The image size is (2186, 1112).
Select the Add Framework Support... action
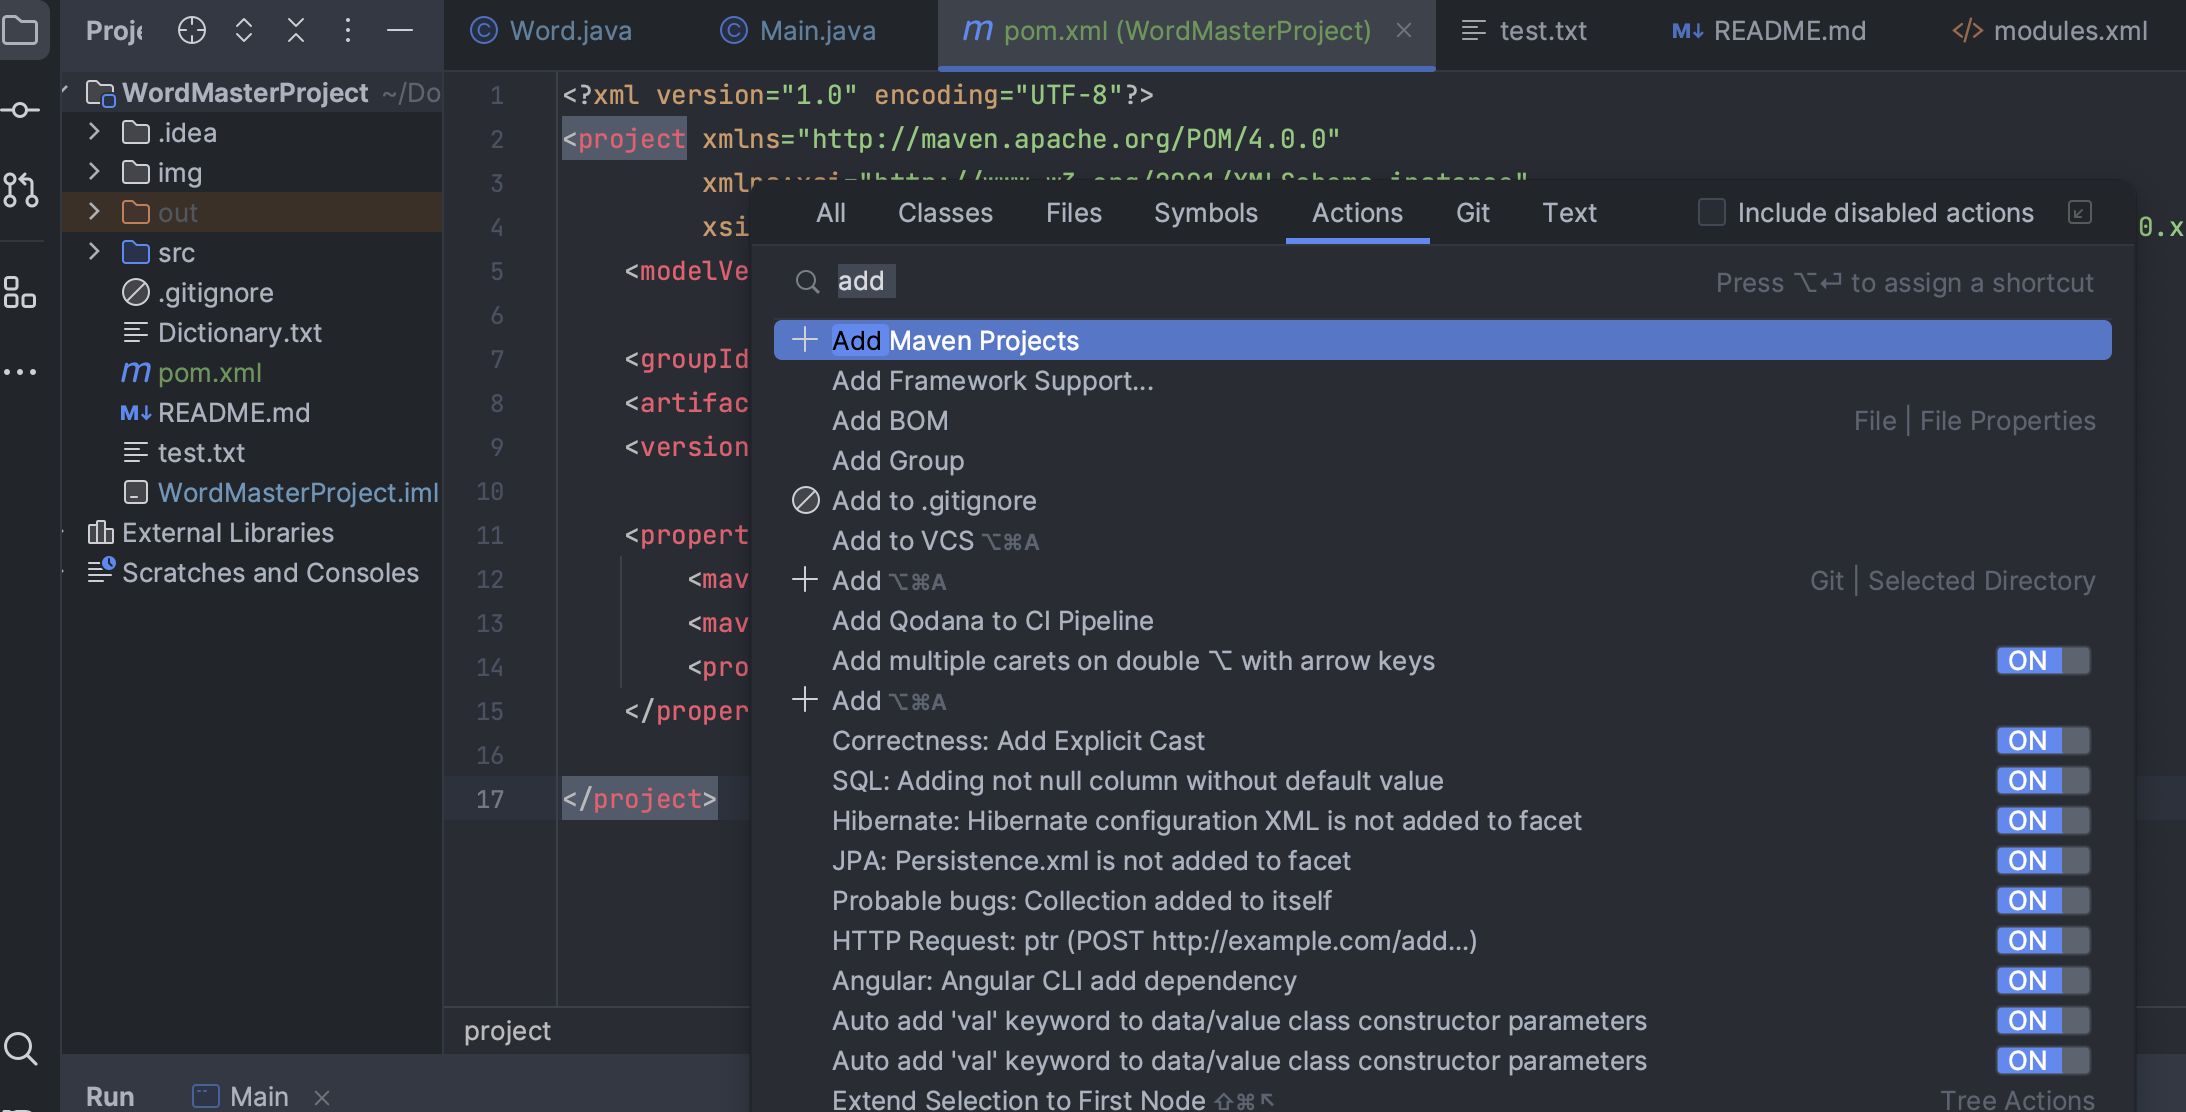tap(992, 381)
